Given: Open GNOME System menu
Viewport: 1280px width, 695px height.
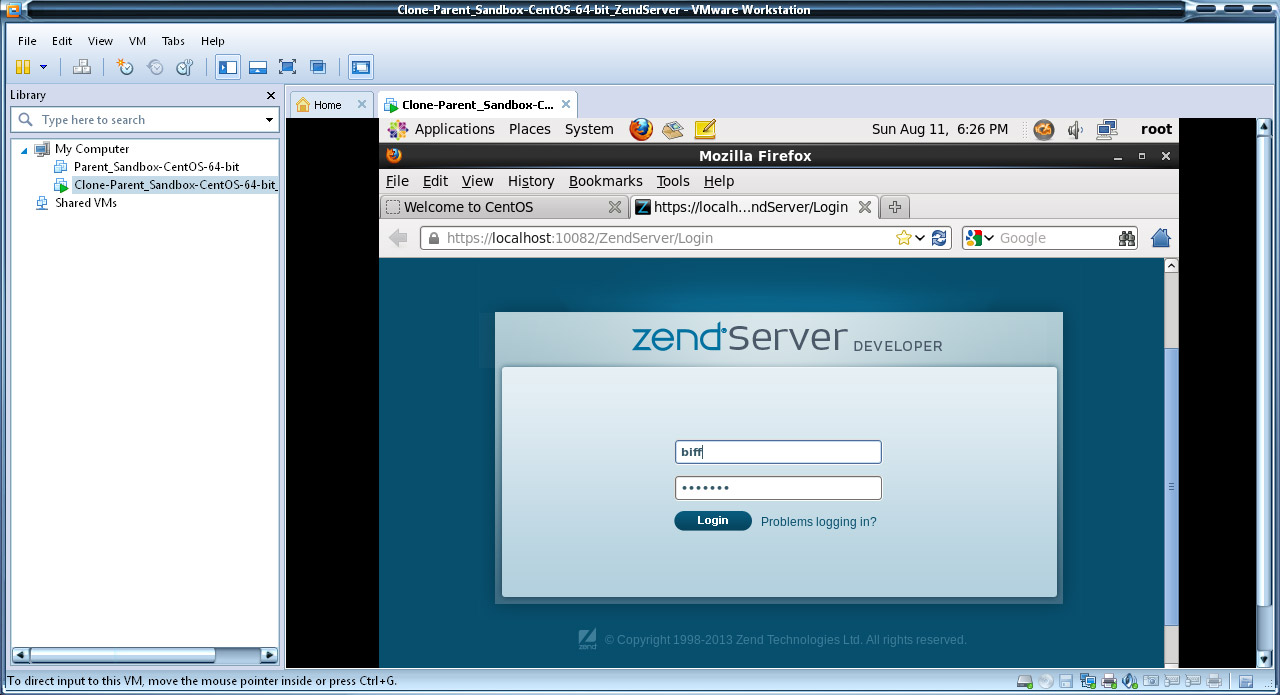Looking at the screenshot, I should (589, 129).
